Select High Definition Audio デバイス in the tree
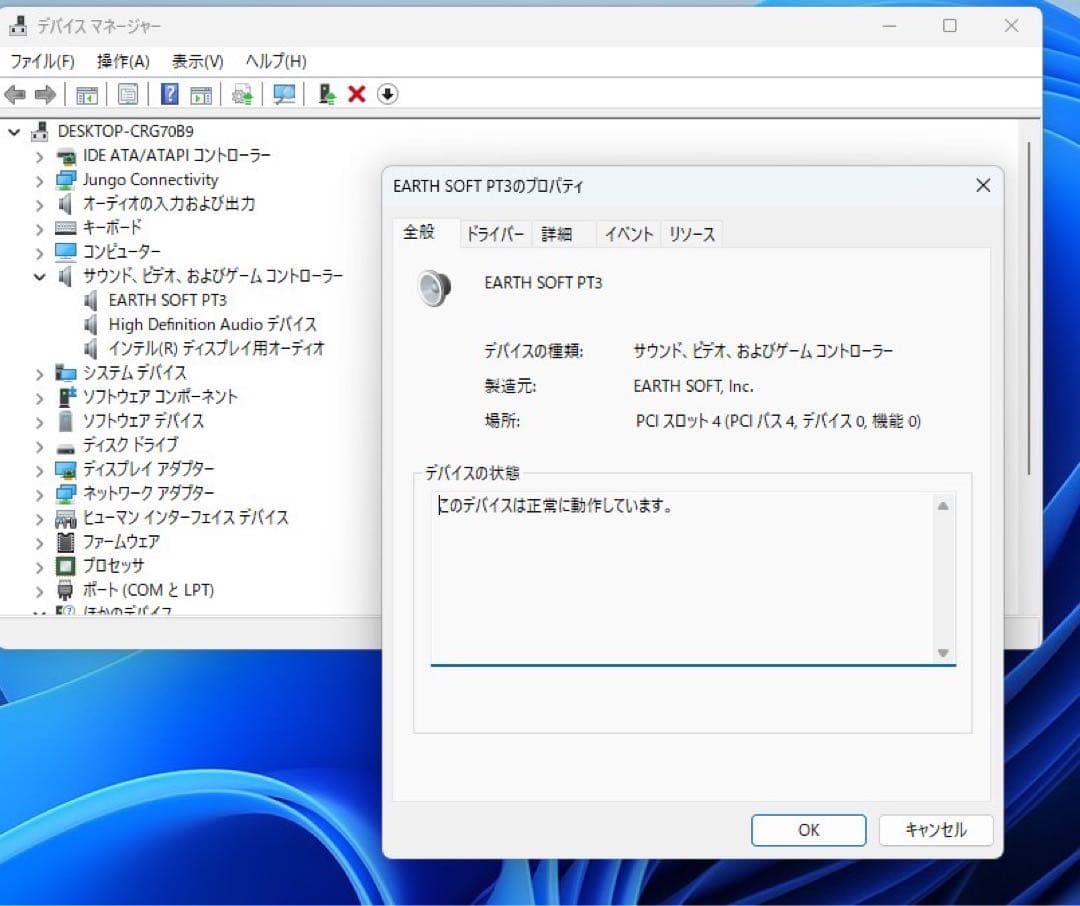This screenshot has width=1080, height=906. point(212,324)
